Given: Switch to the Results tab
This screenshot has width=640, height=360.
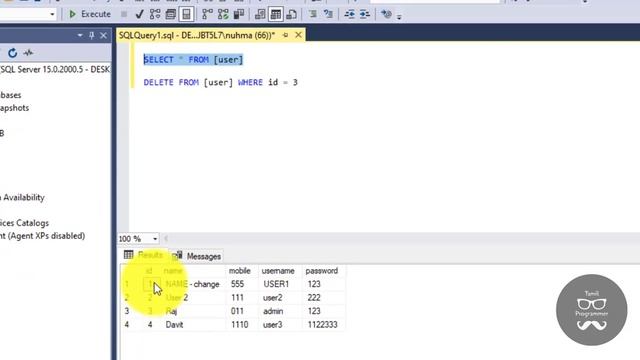Looking at the screenshot, I should tap(144, 256).
